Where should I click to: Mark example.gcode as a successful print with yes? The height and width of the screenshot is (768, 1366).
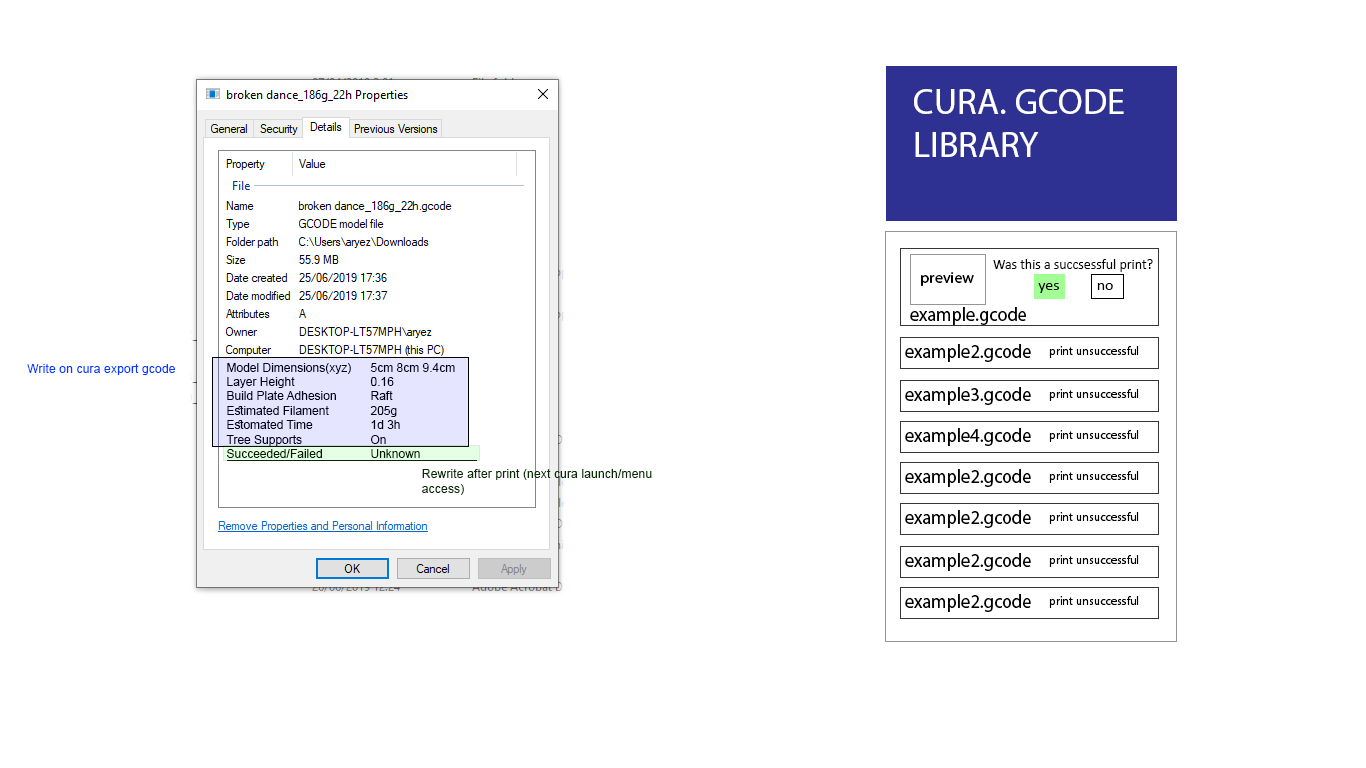(x=1049, y=286)
